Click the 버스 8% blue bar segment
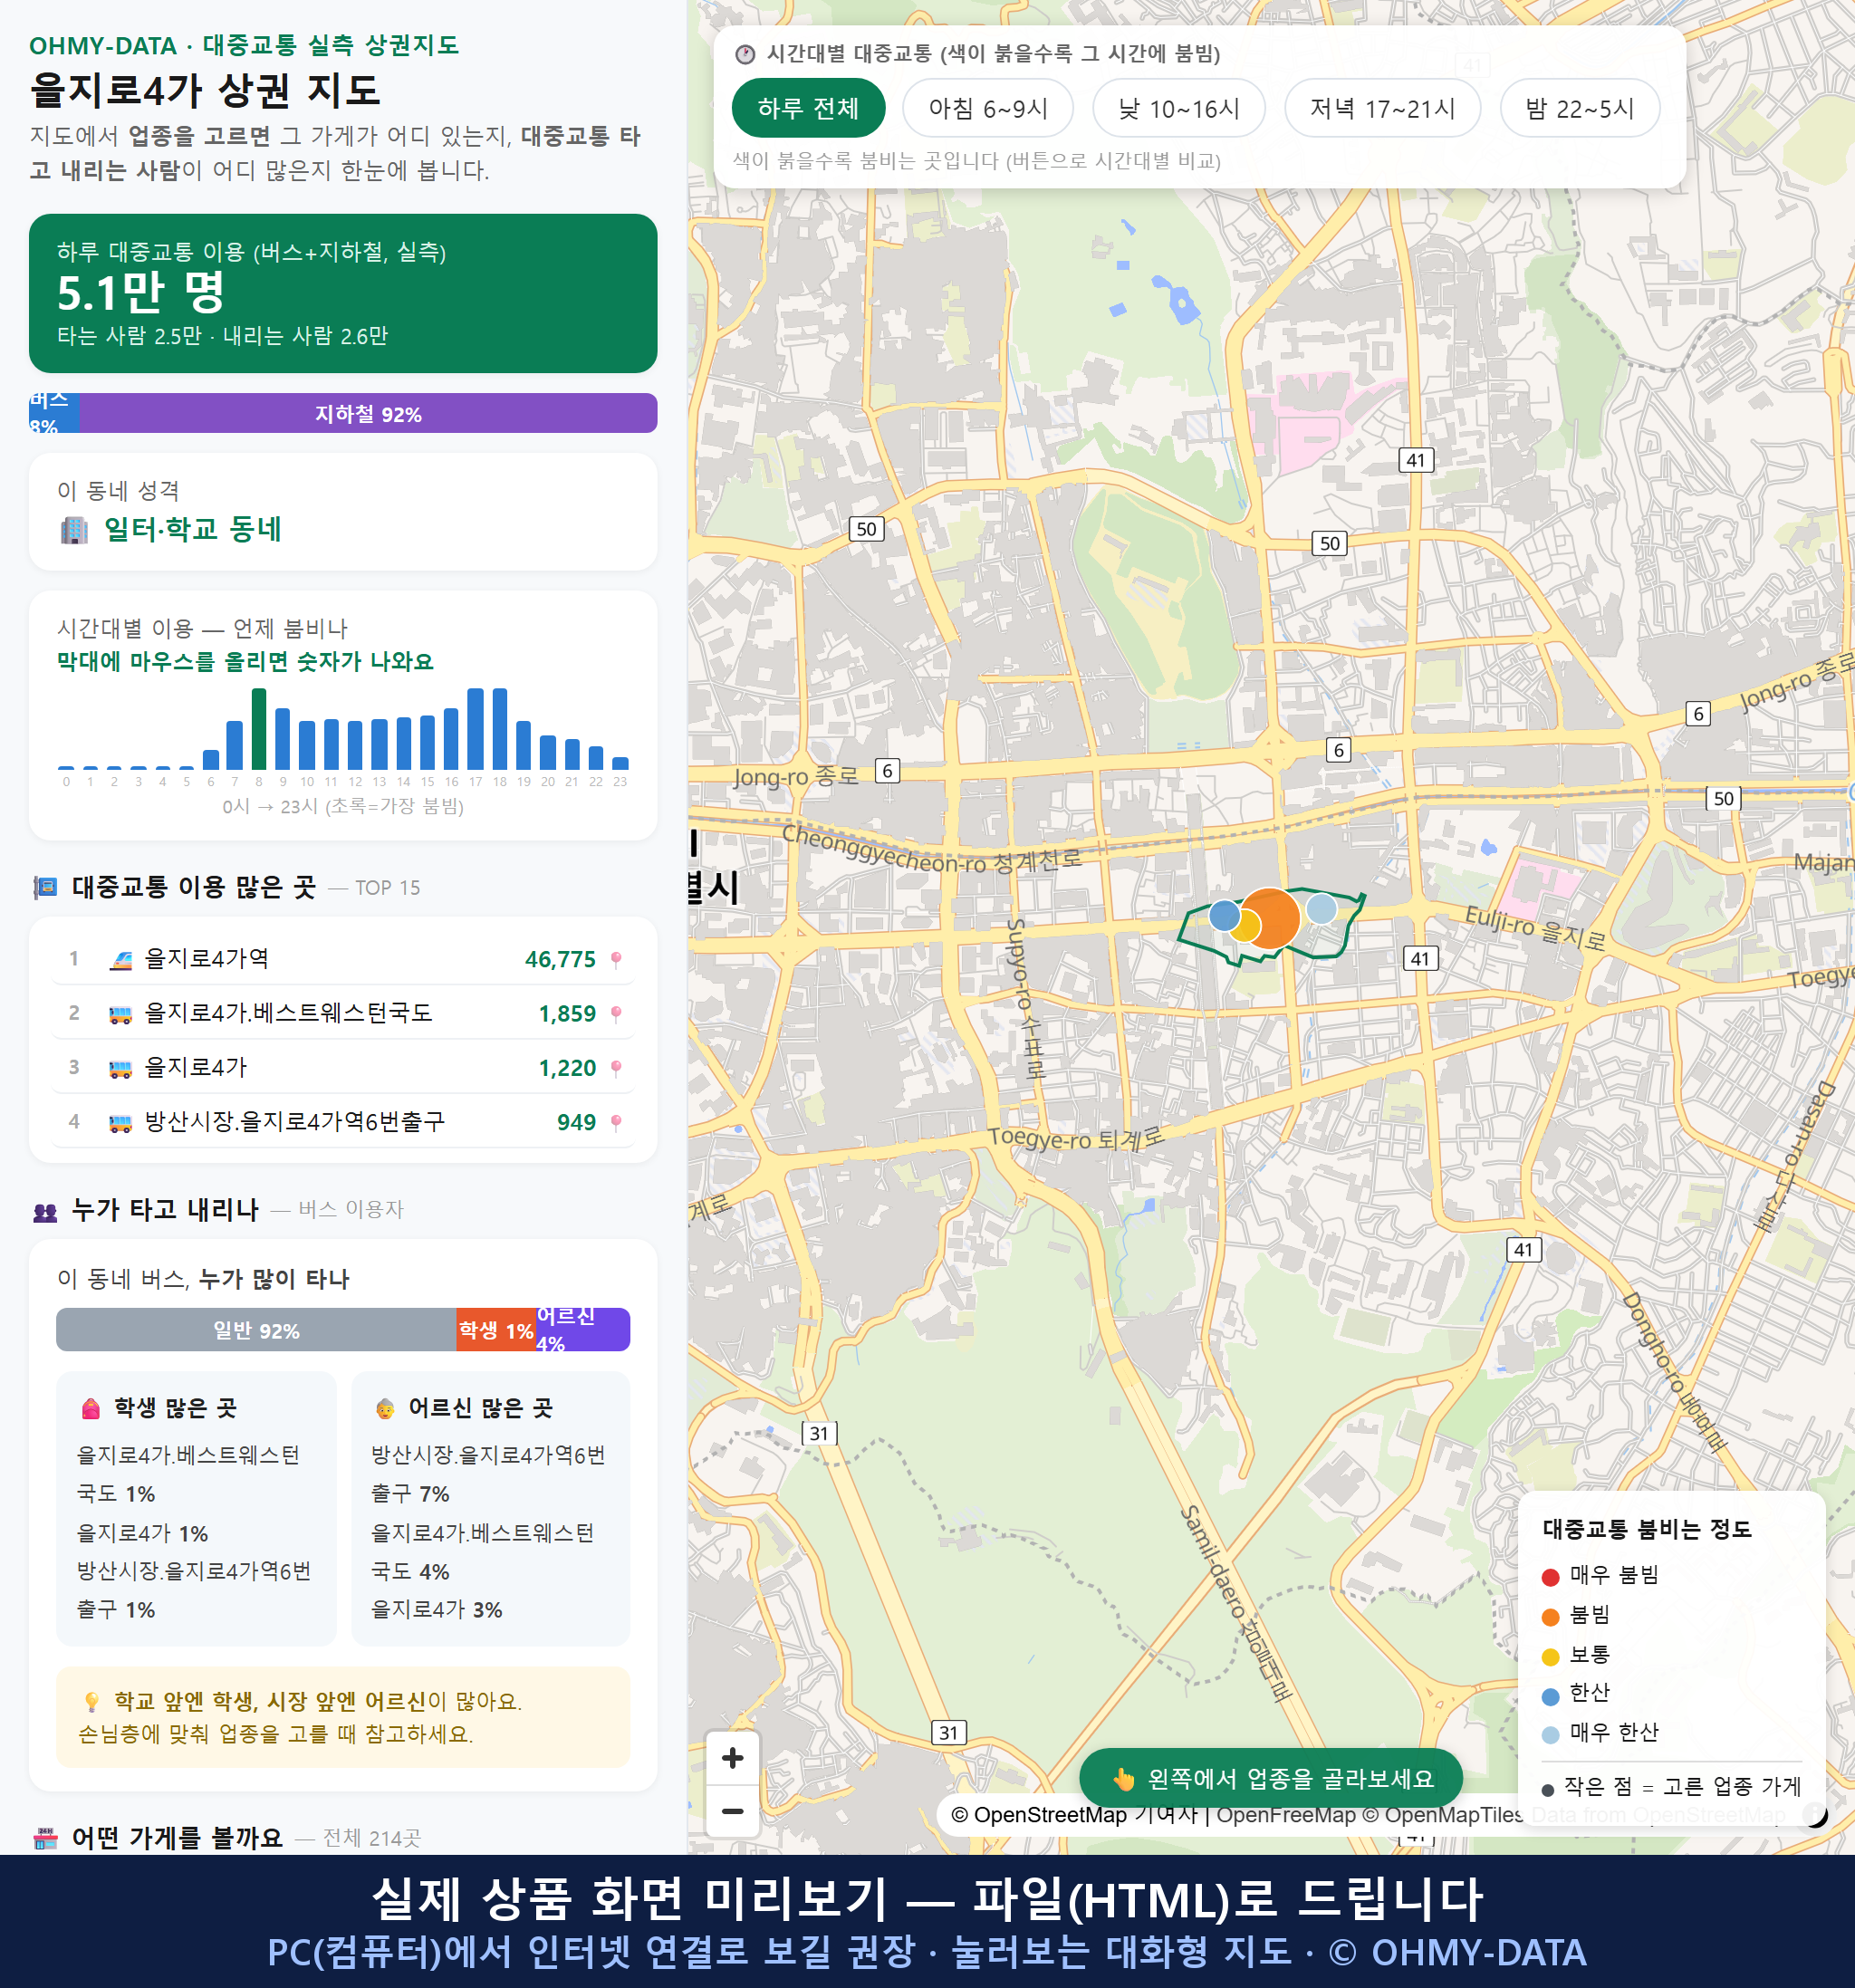1855x1988 pixels. pos(54,413)
